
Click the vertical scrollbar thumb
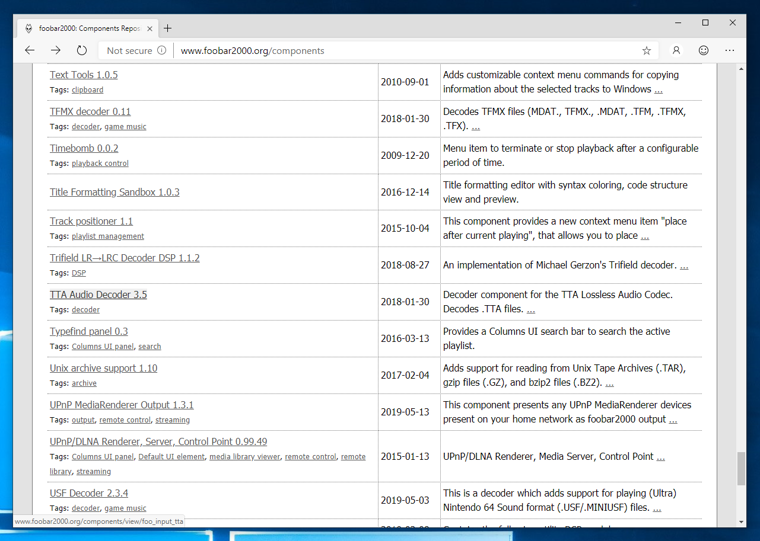pos(741,468)
